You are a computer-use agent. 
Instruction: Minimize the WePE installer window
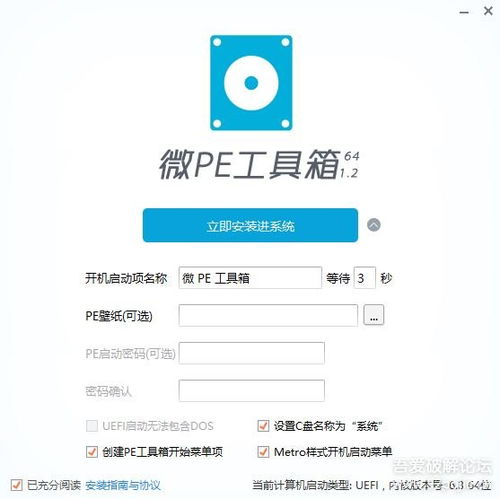pyautogui.click(x=464, y=12)
